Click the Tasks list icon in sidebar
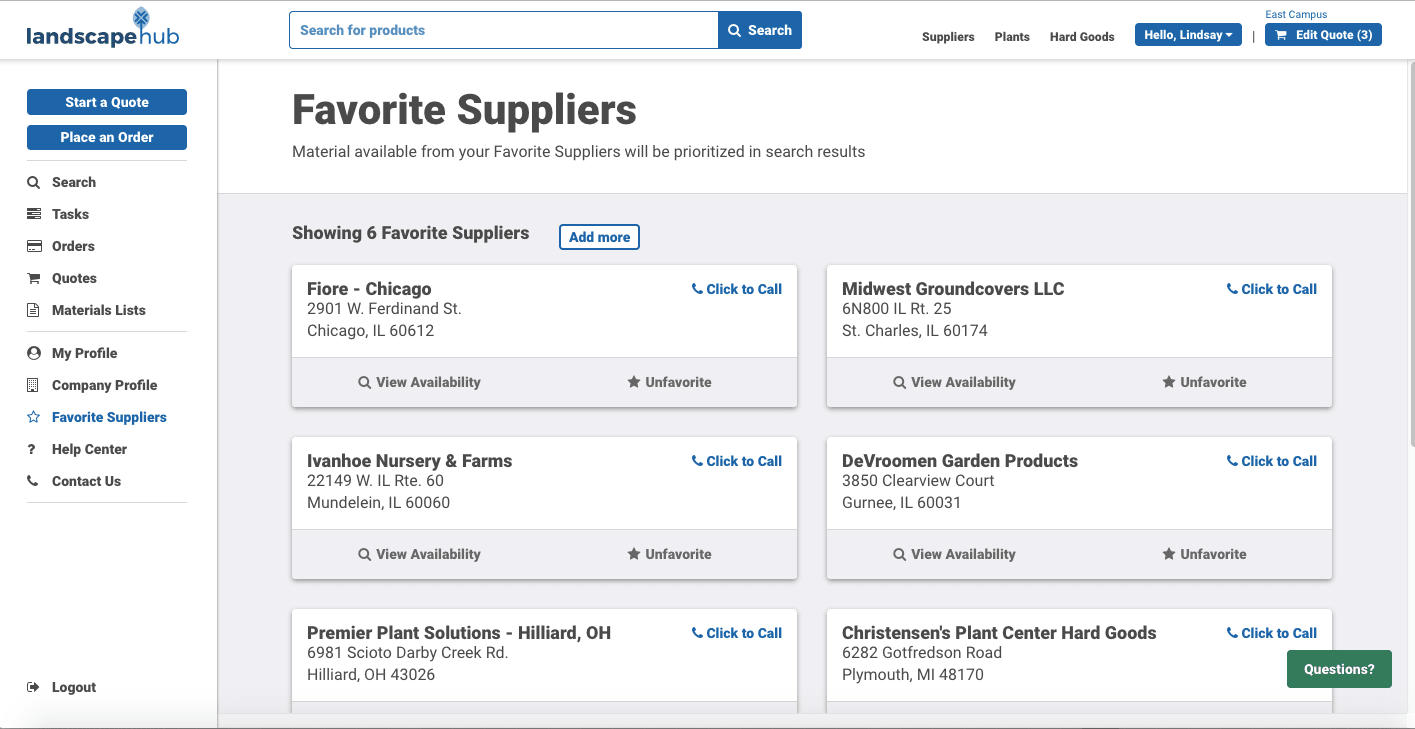Image resolution: width=1415 pixels, height=729 pixels. [x=34, y=214]
